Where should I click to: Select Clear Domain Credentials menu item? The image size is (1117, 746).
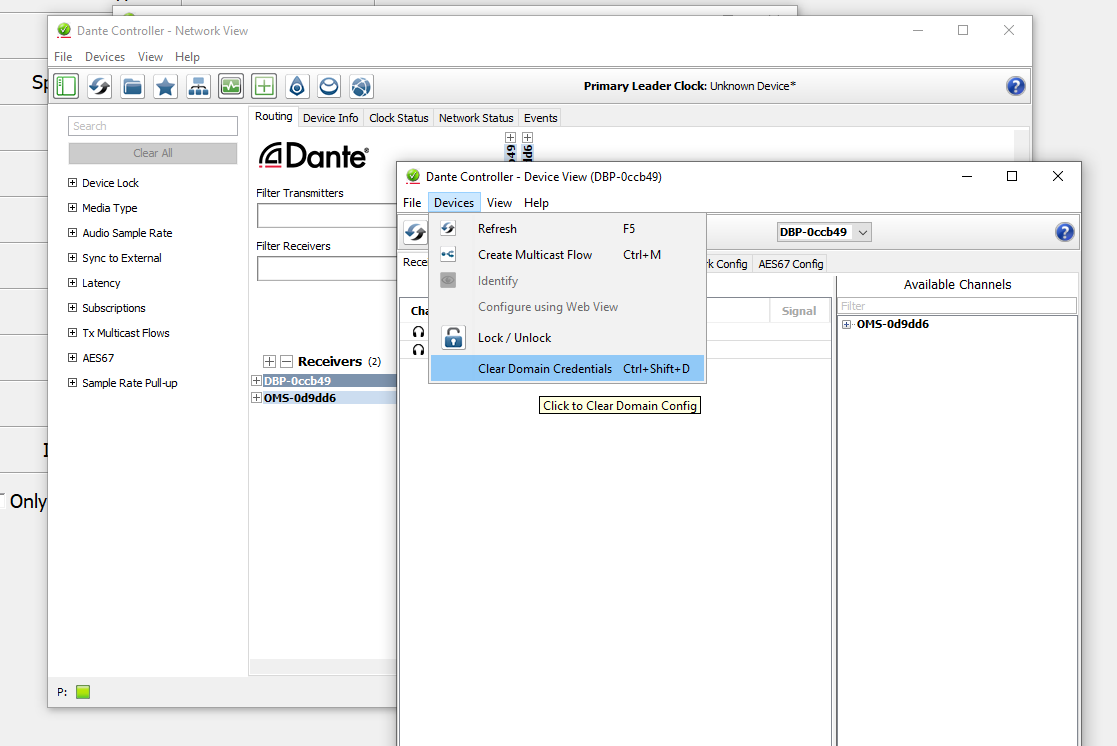coord(545,369)
